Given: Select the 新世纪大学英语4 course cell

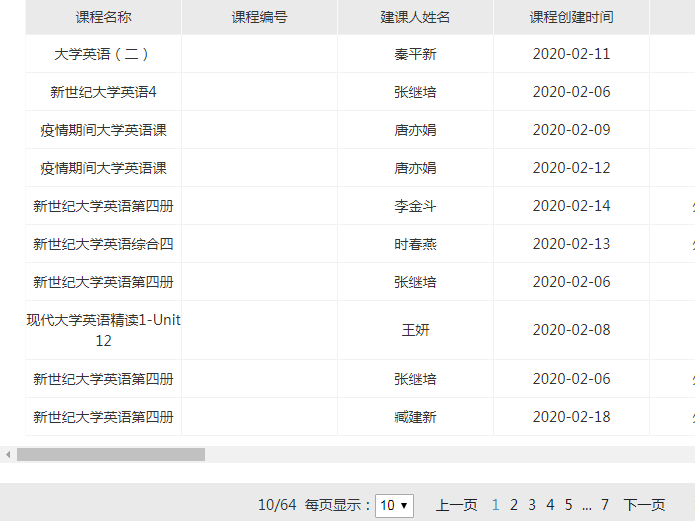Looking at the screenshot, I should point(103,92).
